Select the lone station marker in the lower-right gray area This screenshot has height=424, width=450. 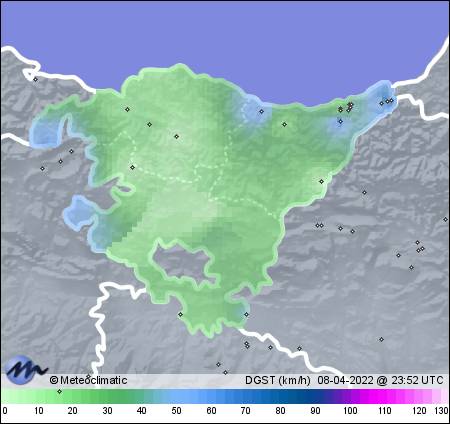[381, 339]
